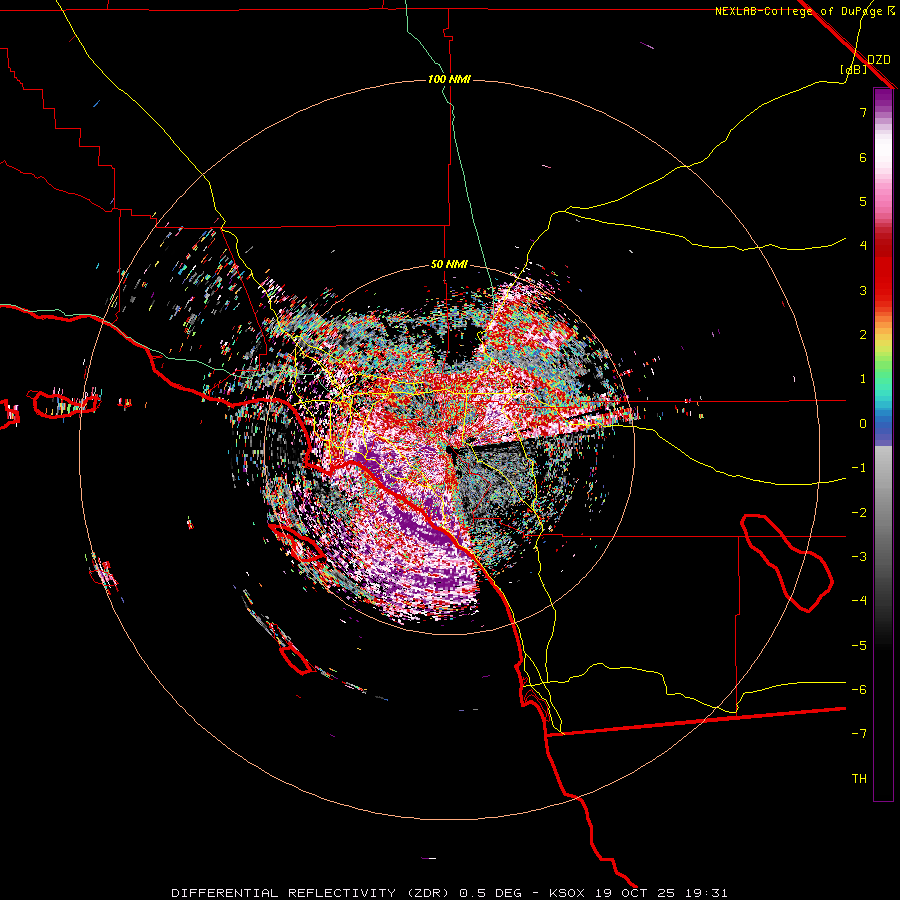This screenshot has width=900, height=900.
Task: Click the 'DZD' product label
Action: click(879, 60)
